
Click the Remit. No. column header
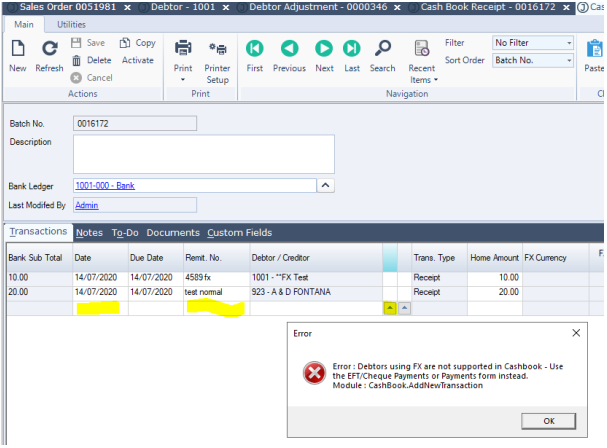tap(217, 257)
